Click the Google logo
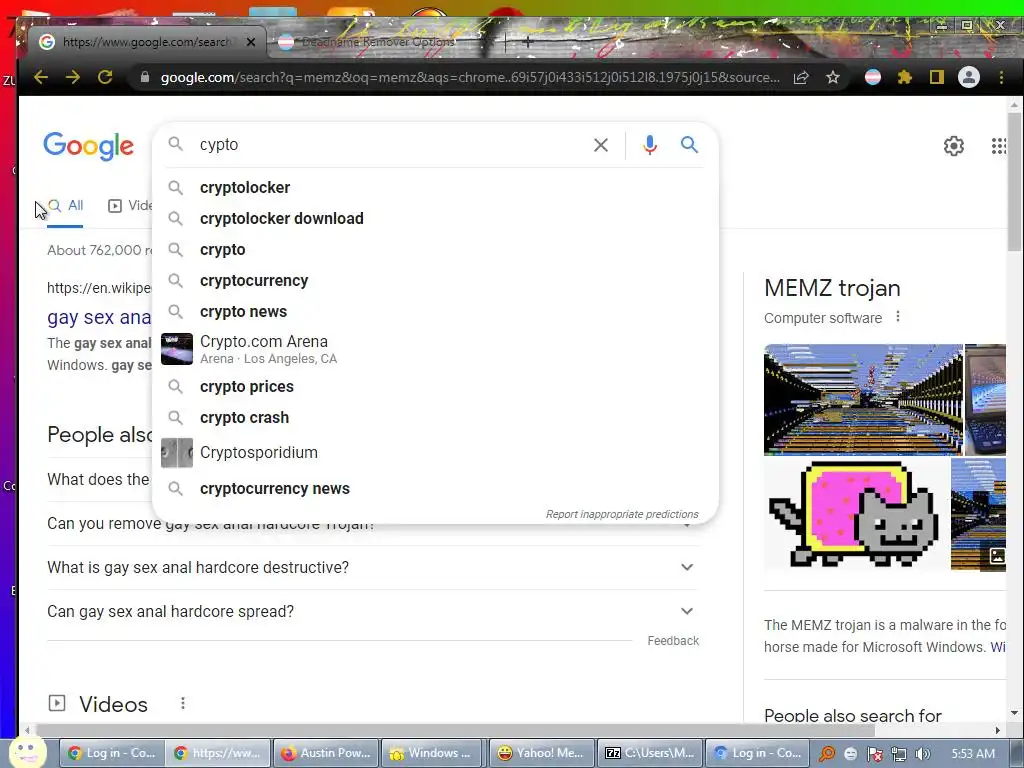The height and width of the screenshot is (768, 1024). (89, 146)
